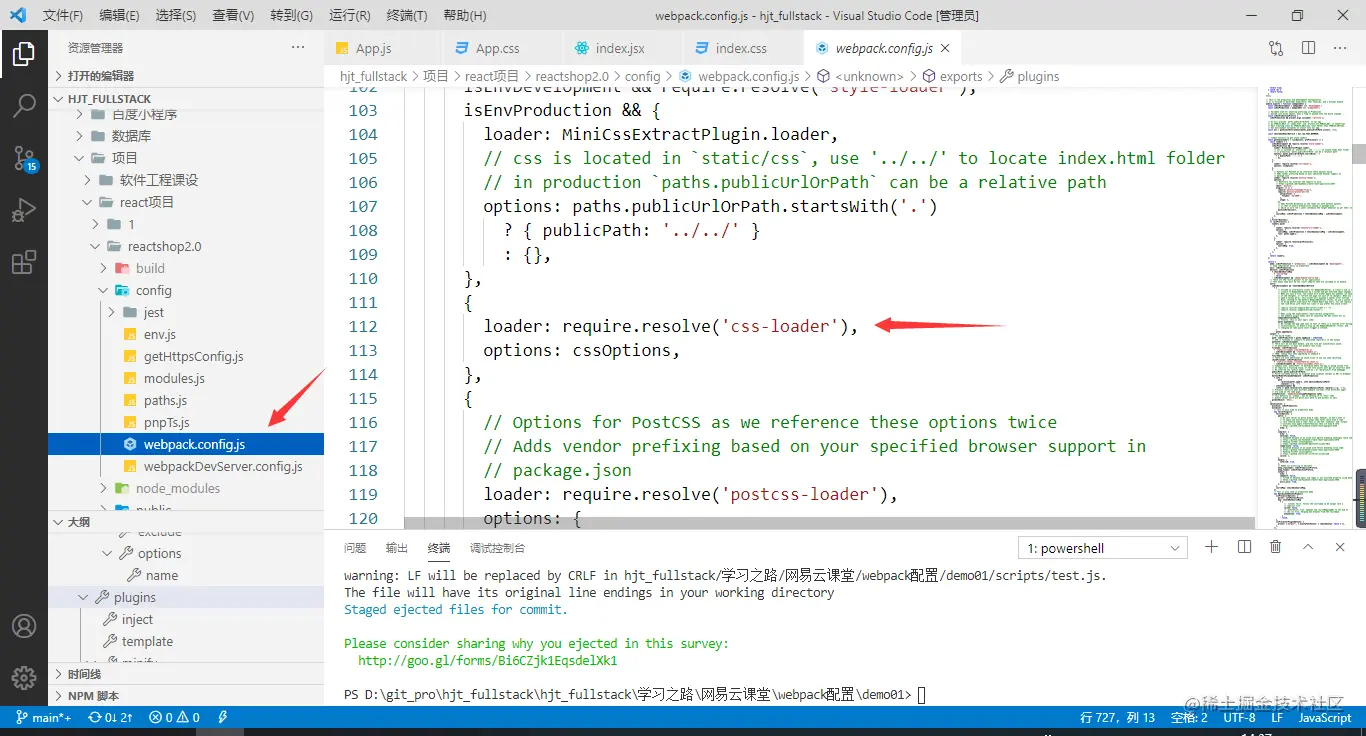Open the Accounts icon in activity bar
Viewport: 1366px width, 736px height.
[x=24, y=627]
